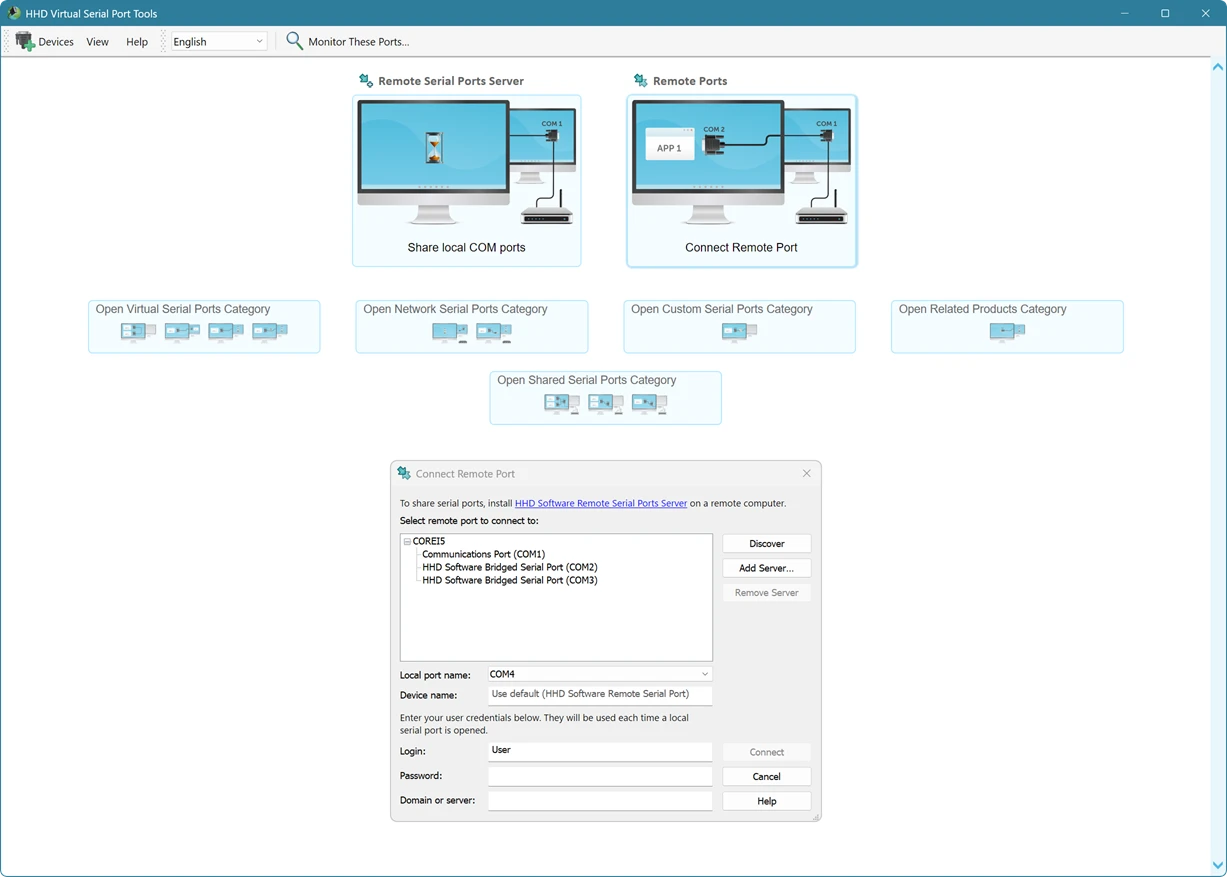Close the Connect Remote Port dialog
This screenshot has width=1227, height=877.
point(806,474)
